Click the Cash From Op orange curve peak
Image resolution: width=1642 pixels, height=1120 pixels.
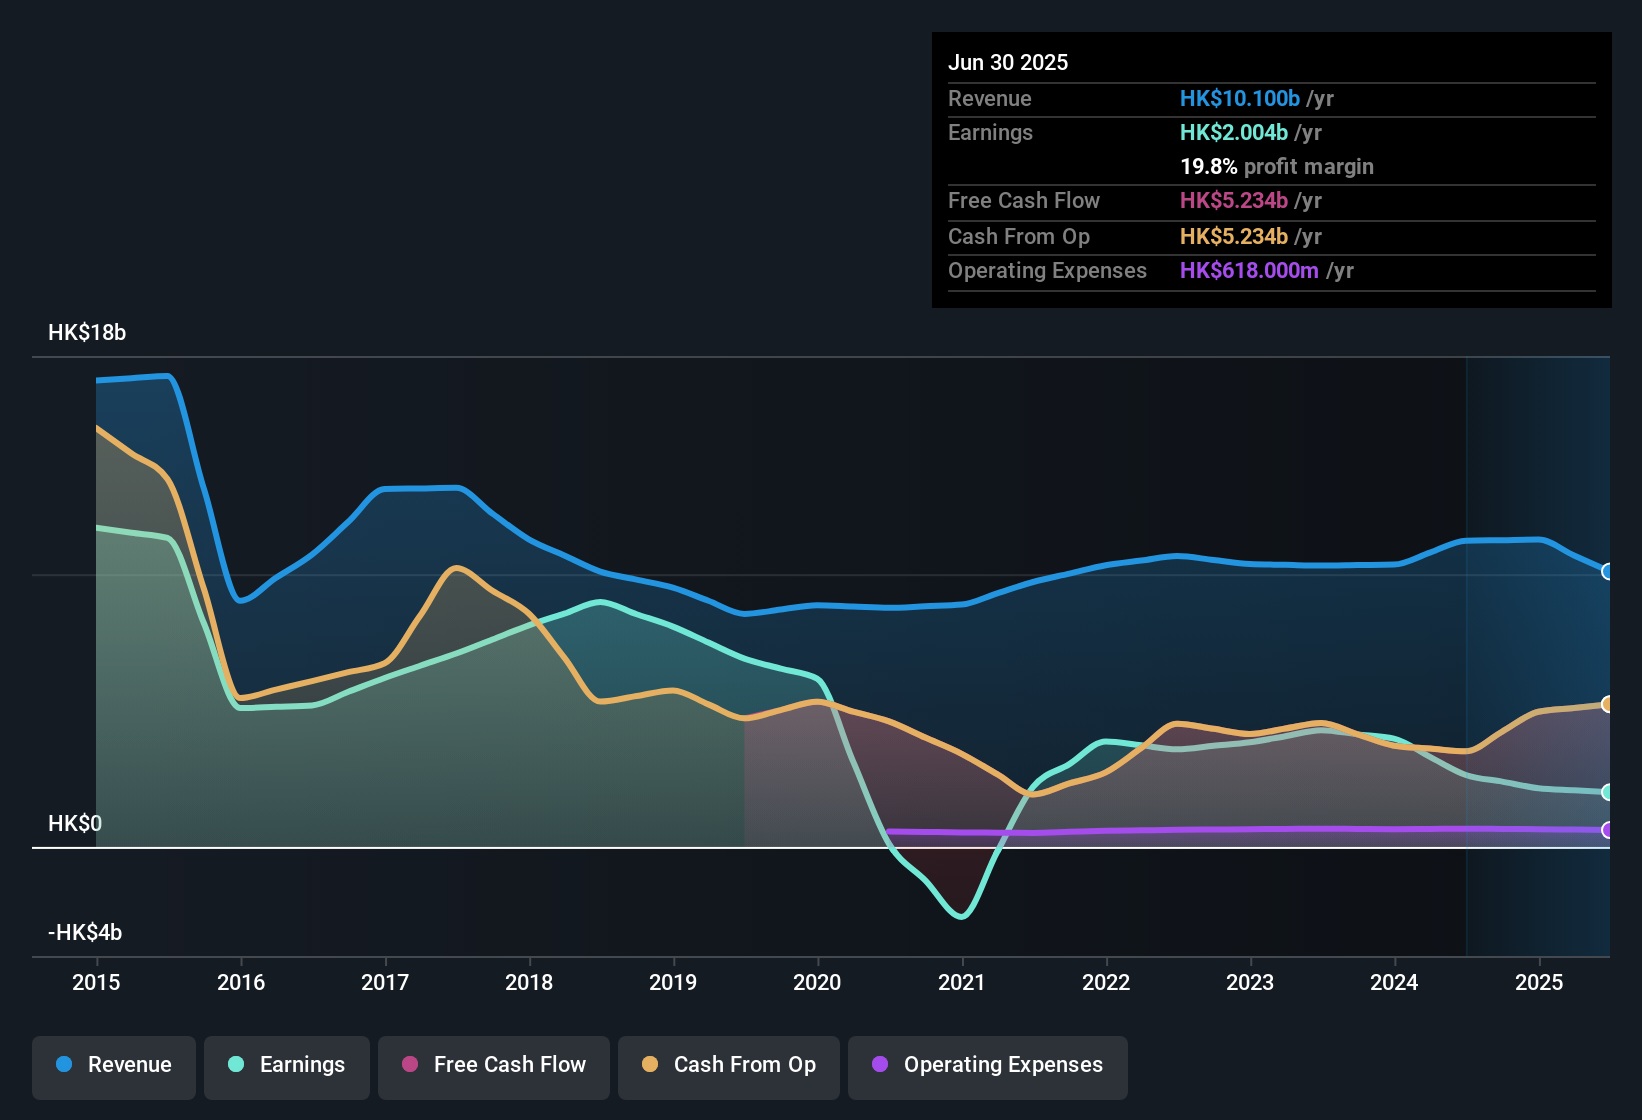(458, 568)
